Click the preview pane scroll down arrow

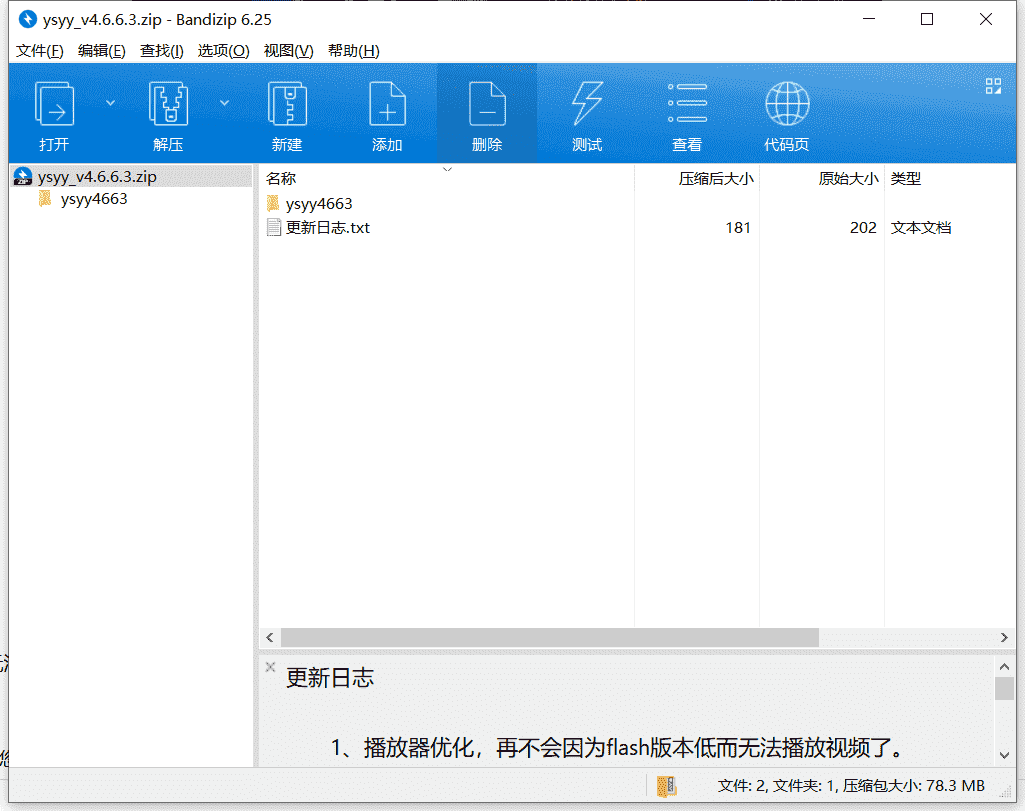click(x=1004, y=755)
